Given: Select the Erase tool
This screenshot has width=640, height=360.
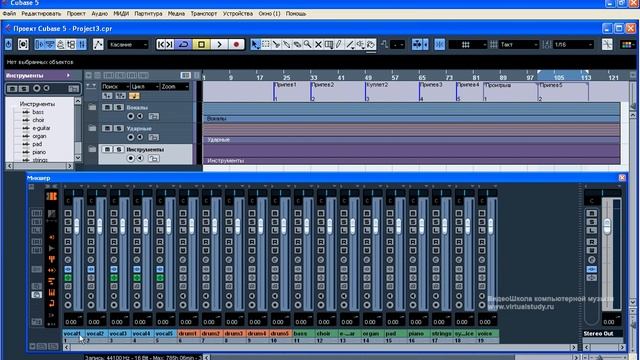Looking at the screenshot, I should click(297, 44).
